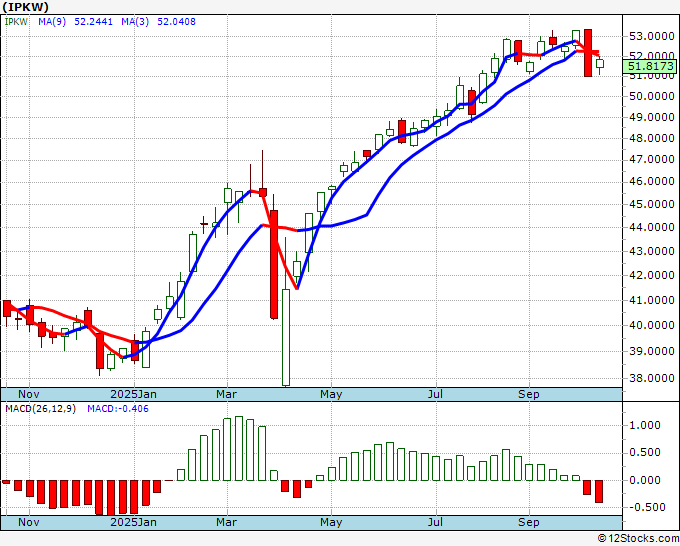Click the MA(9) value 52.2441
Screen dimensions: 680x546
pyautogui.click(x=93, y=21)
